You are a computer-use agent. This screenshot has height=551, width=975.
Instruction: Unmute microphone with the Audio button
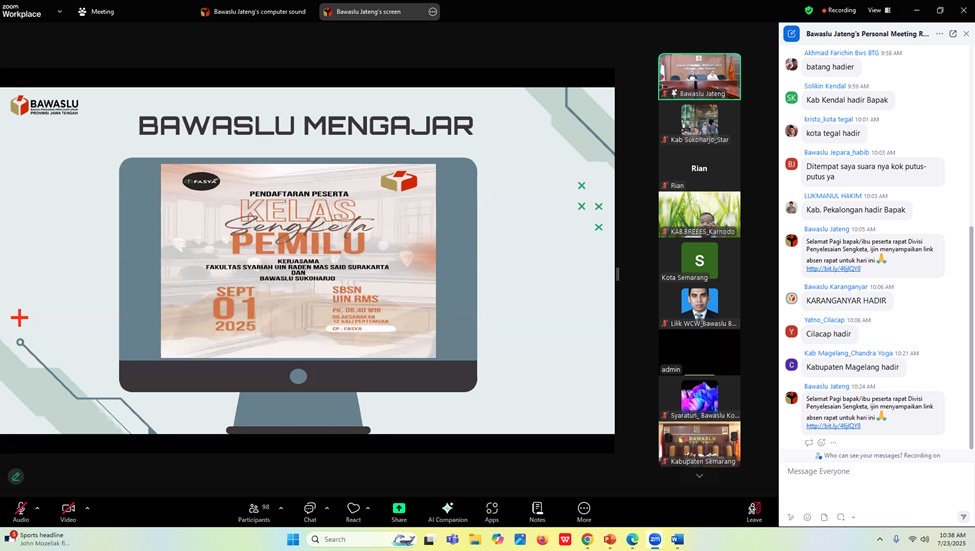[21, 512]
